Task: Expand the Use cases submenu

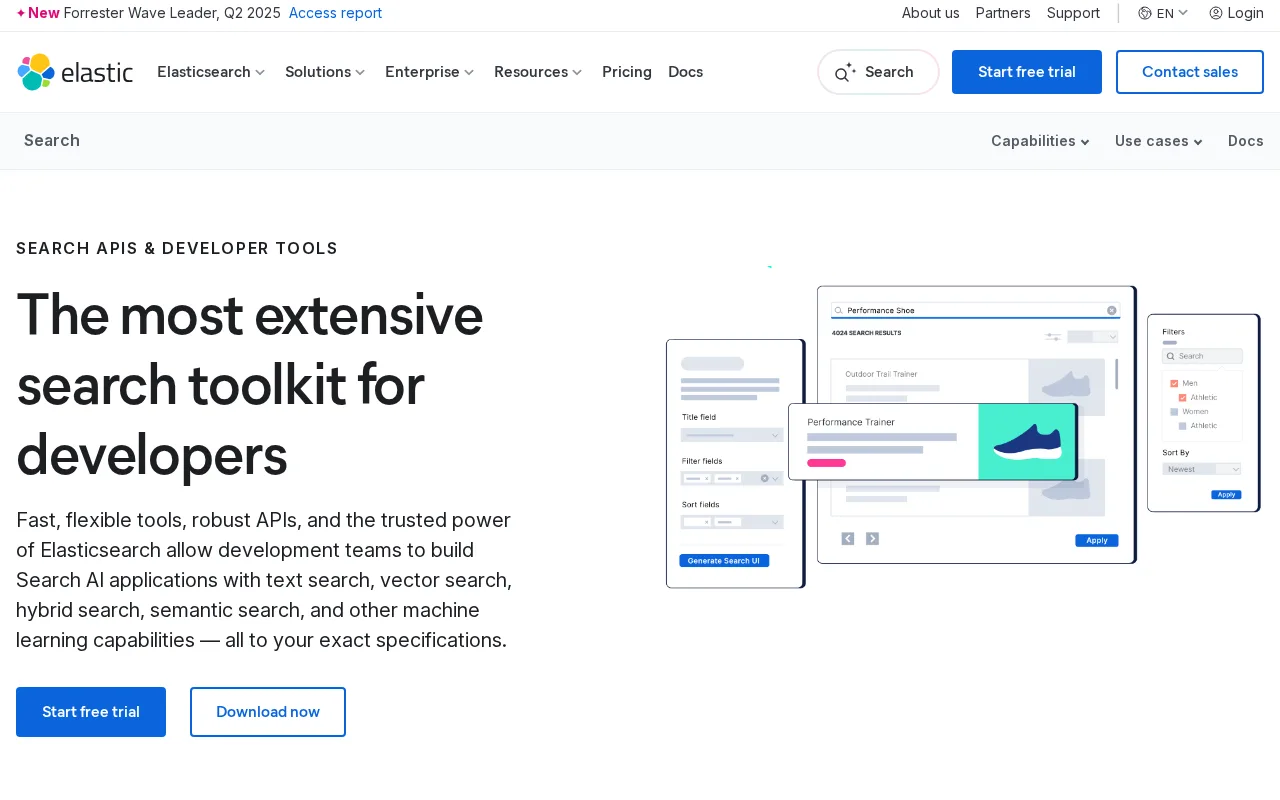Action: [1159, 141]
